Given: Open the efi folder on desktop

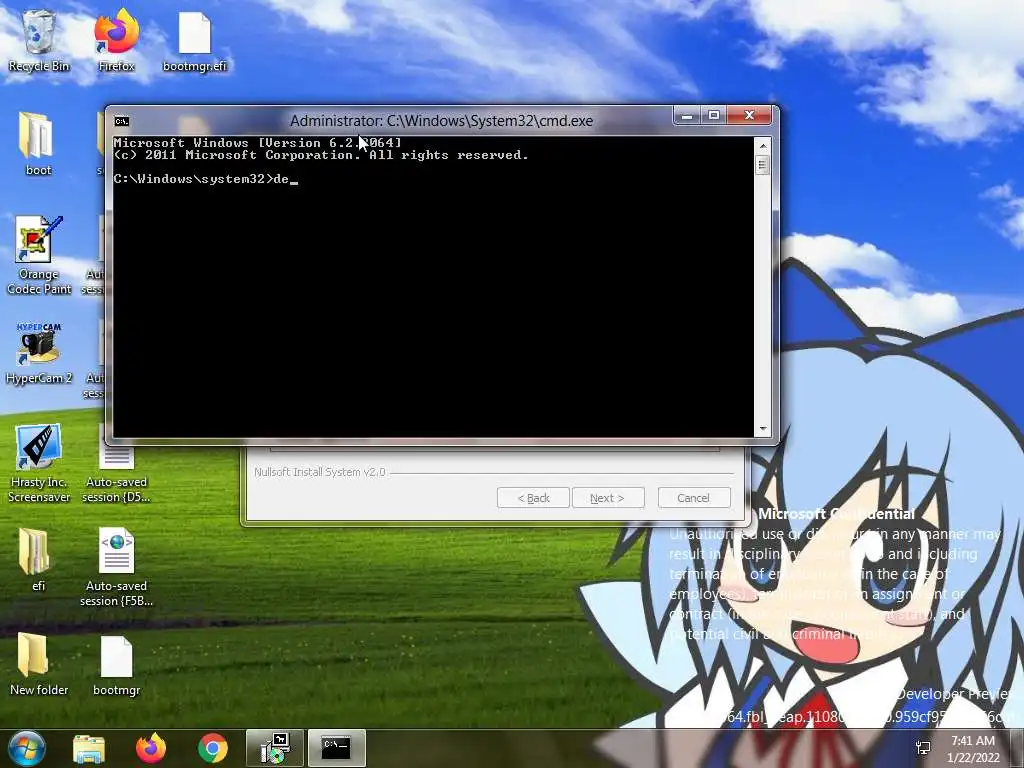Looking at the screenshot, I should tap(38, 560).
